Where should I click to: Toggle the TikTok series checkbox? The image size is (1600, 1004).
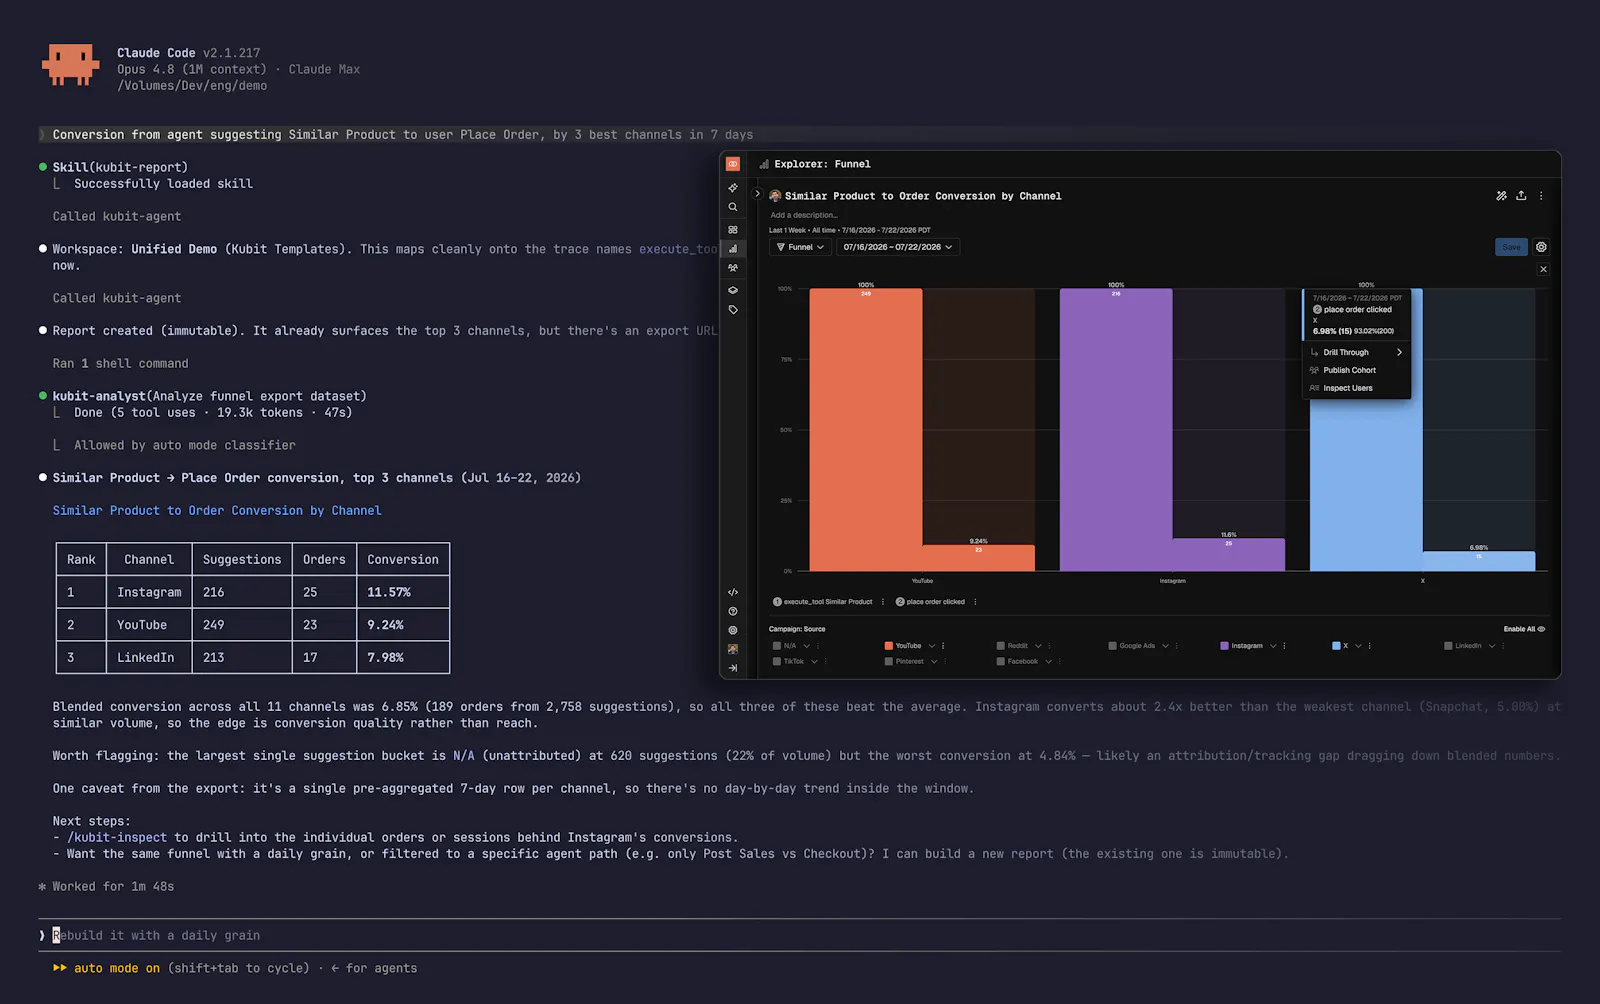[777, 661]
